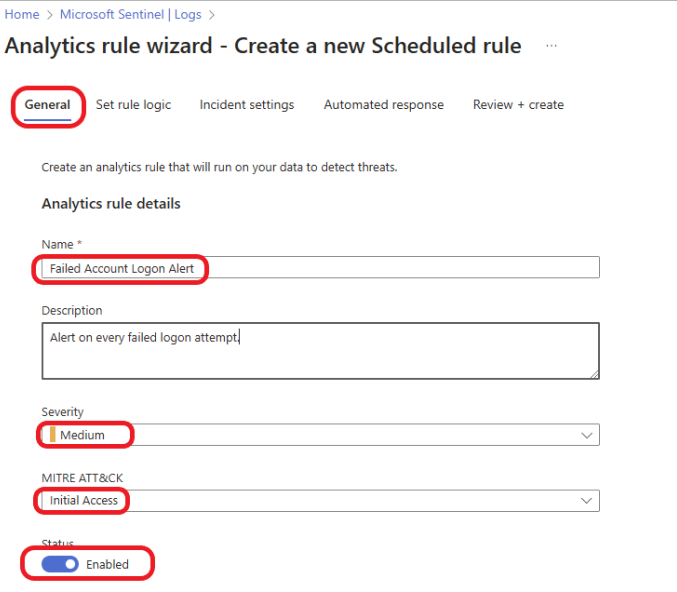This screenshot has height=592, width=677.
Task: Open the Automated response tab
Action: pyautogui.click(x=384, y=105)
